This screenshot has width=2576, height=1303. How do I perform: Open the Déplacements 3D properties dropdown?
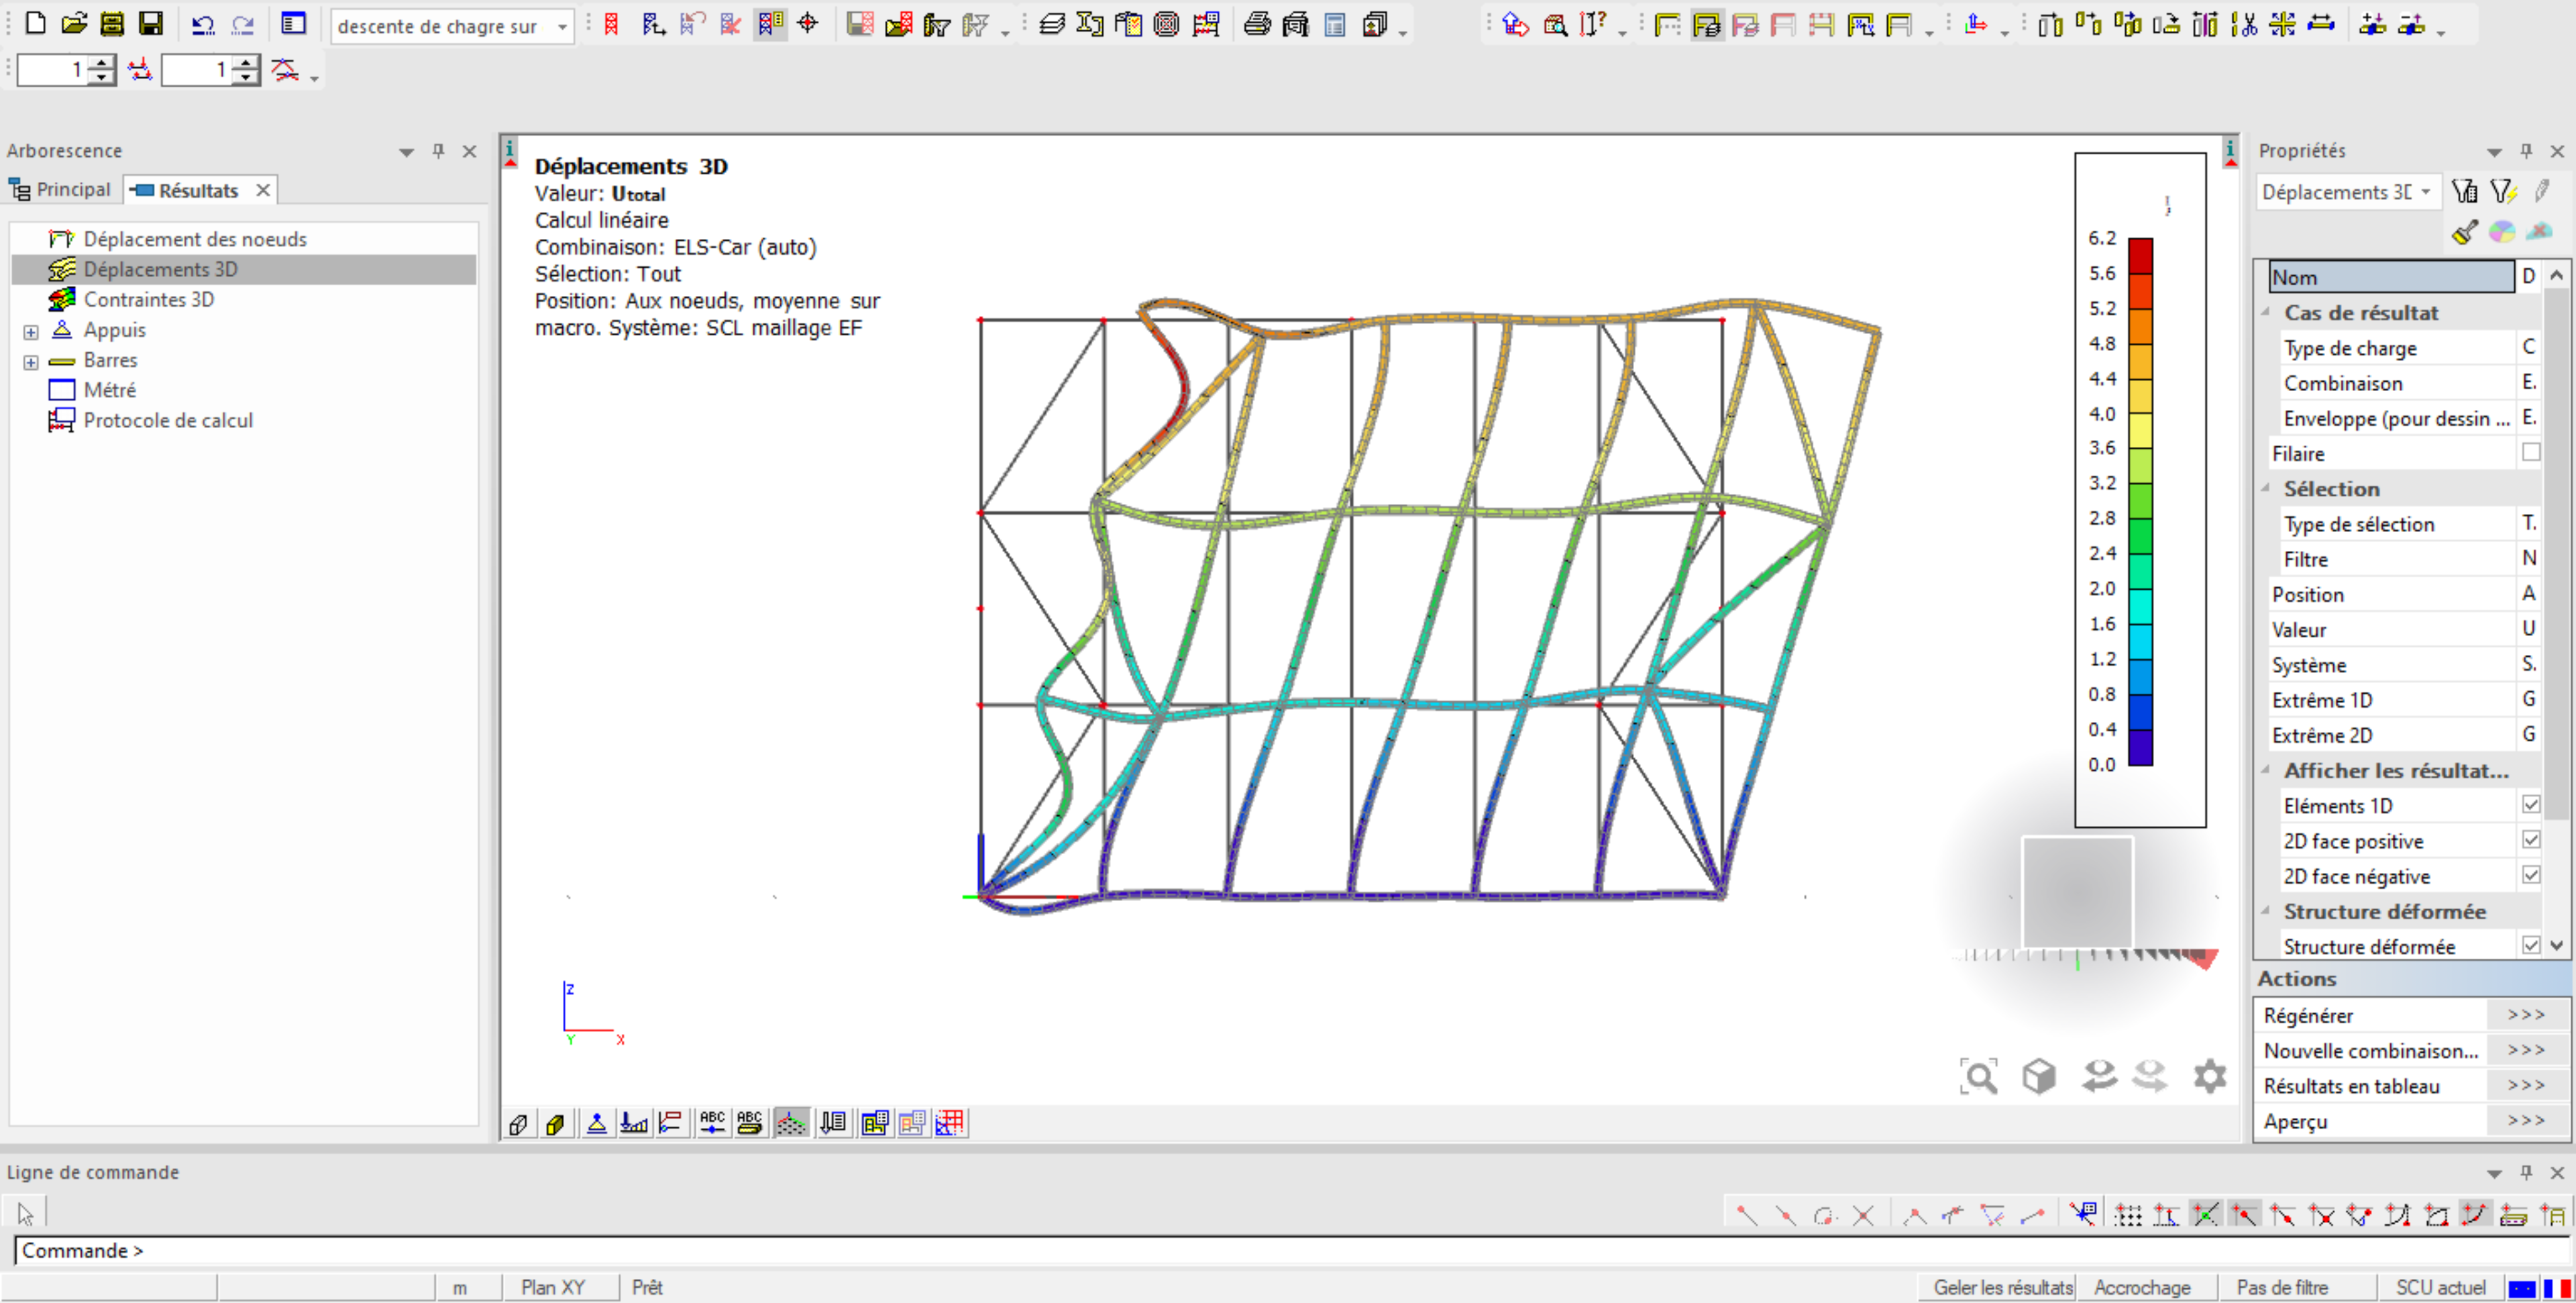(2426, 191)
